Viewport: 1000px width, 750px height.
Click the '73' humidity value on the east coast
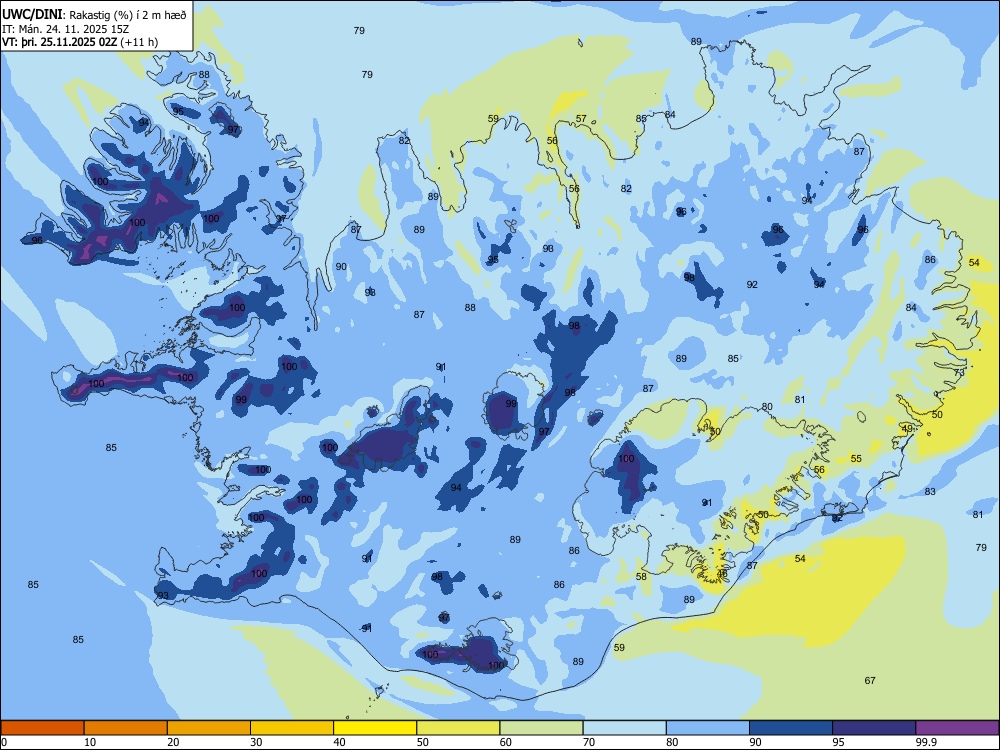pos(959,372)
